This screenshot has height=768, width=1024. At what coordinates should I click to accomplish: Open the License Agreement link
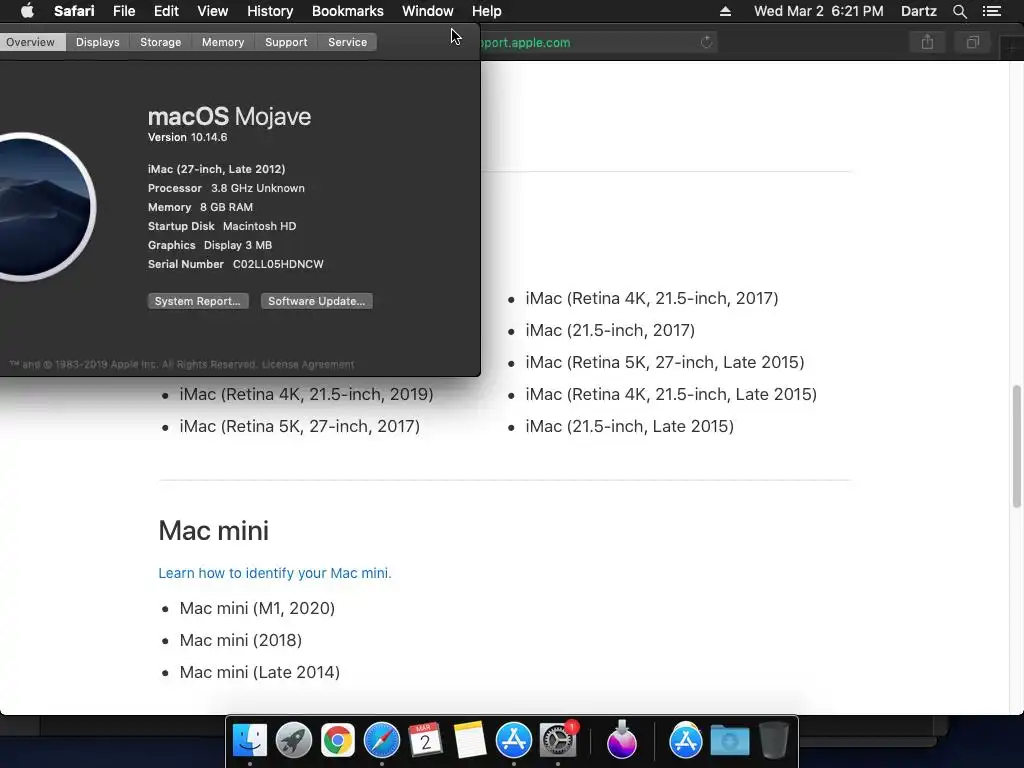(308, 364)
